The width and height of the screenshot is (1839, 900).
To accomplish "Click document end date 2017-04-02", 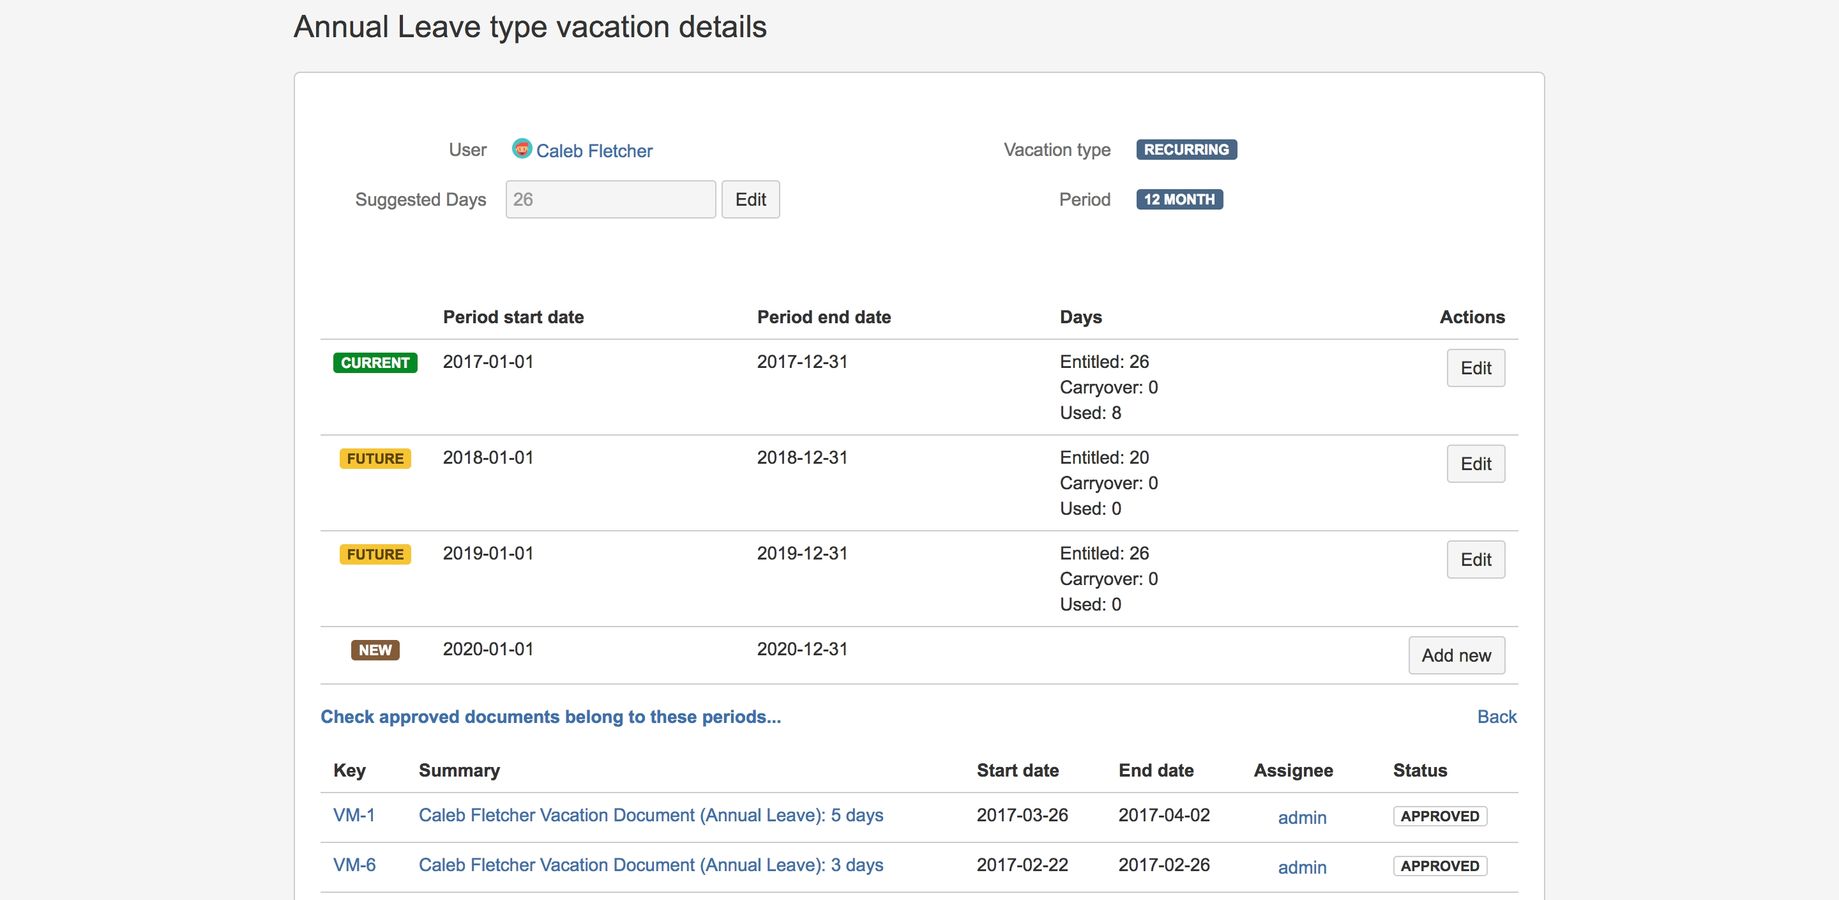I will pyautogui.click(x=1164, y=815).
